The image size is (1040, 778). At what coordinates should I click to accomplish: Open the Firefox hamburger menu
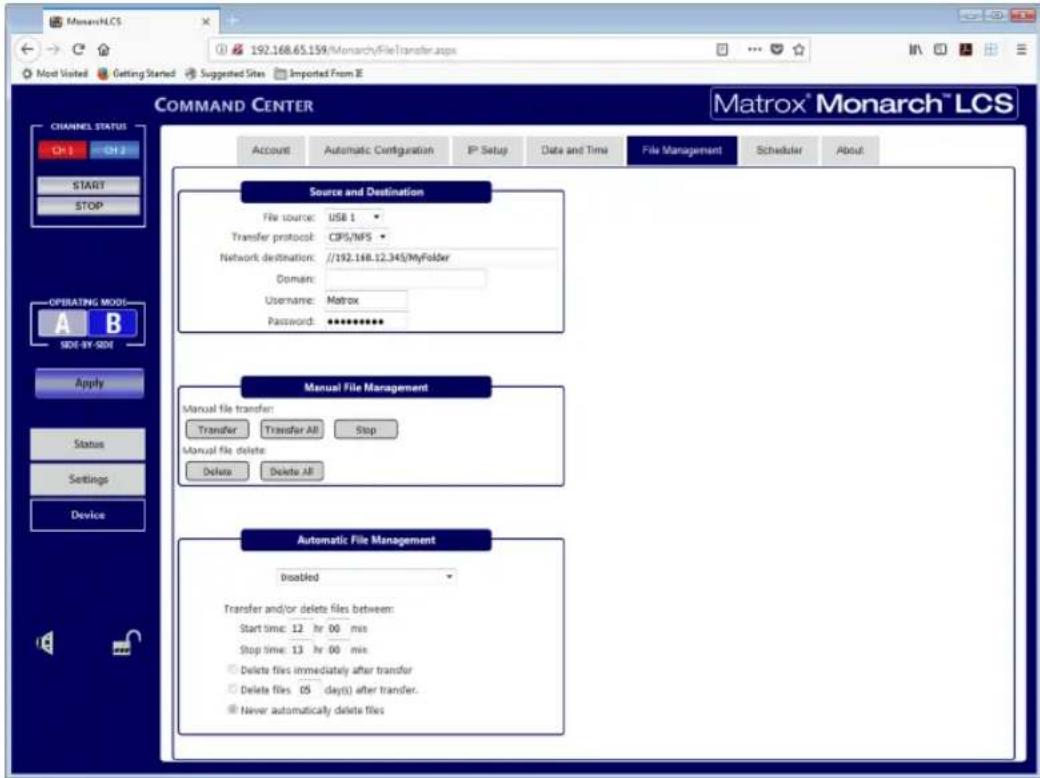tap(1021, 50)
